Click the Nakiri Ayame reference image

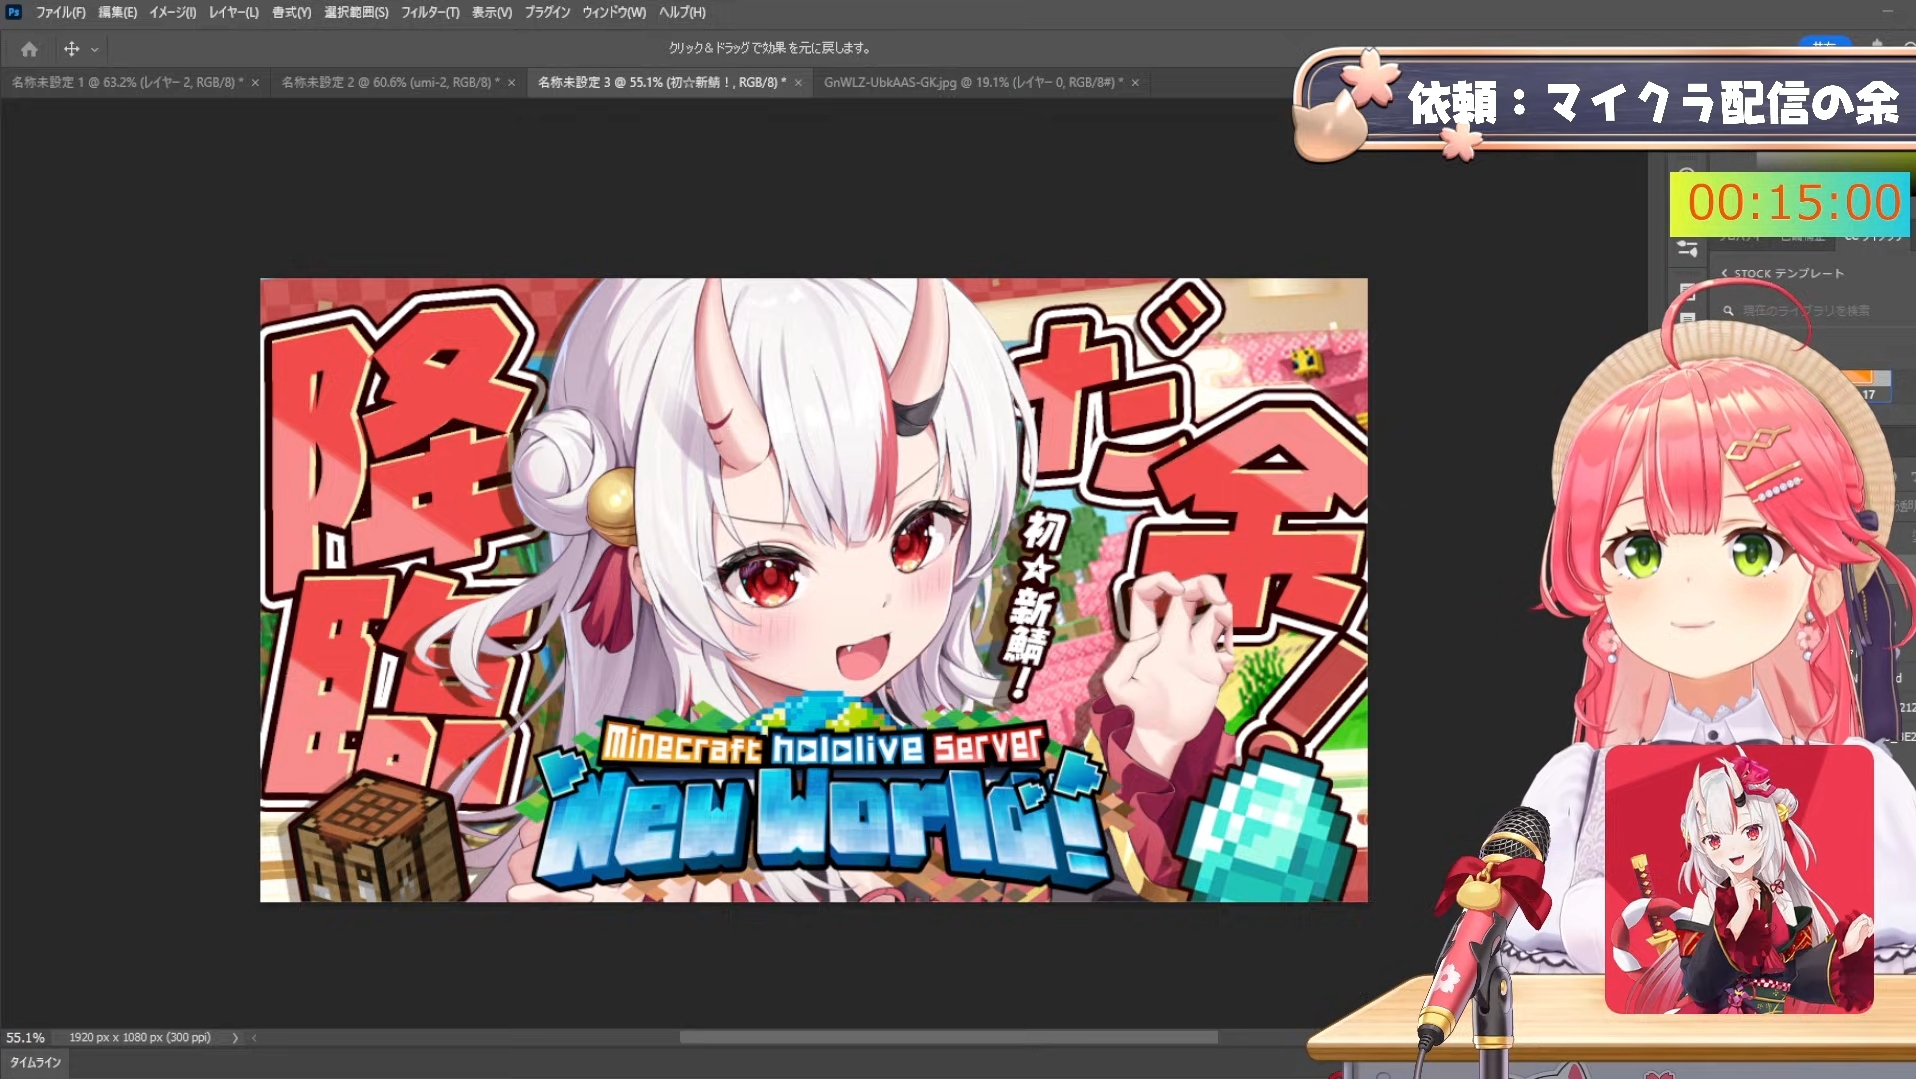pos(1739,879)
